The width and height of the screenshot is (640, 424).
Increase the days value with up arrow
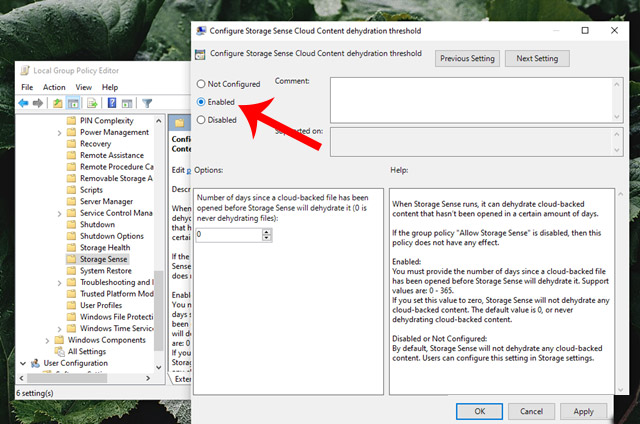point(267,231)
